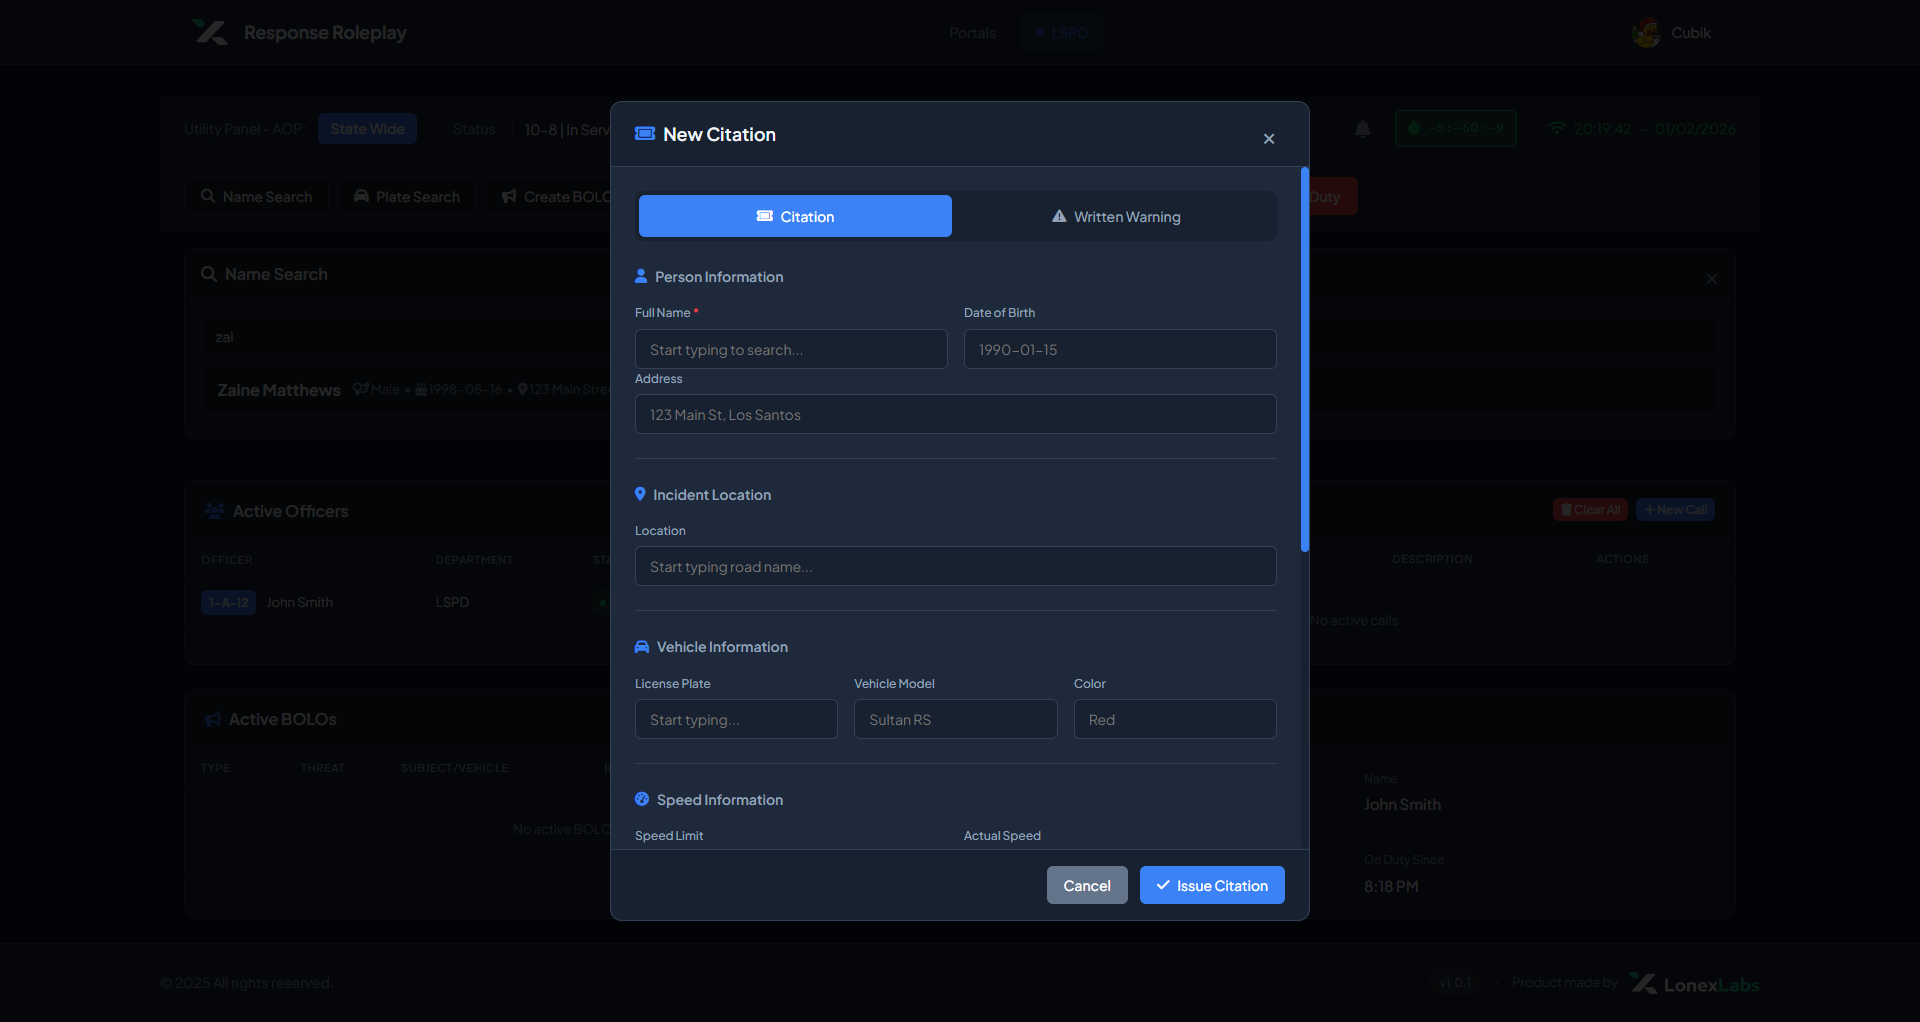Click the Full Name search field
Viewport: 1920px width, 1022px height.
[x=791, y=350]
